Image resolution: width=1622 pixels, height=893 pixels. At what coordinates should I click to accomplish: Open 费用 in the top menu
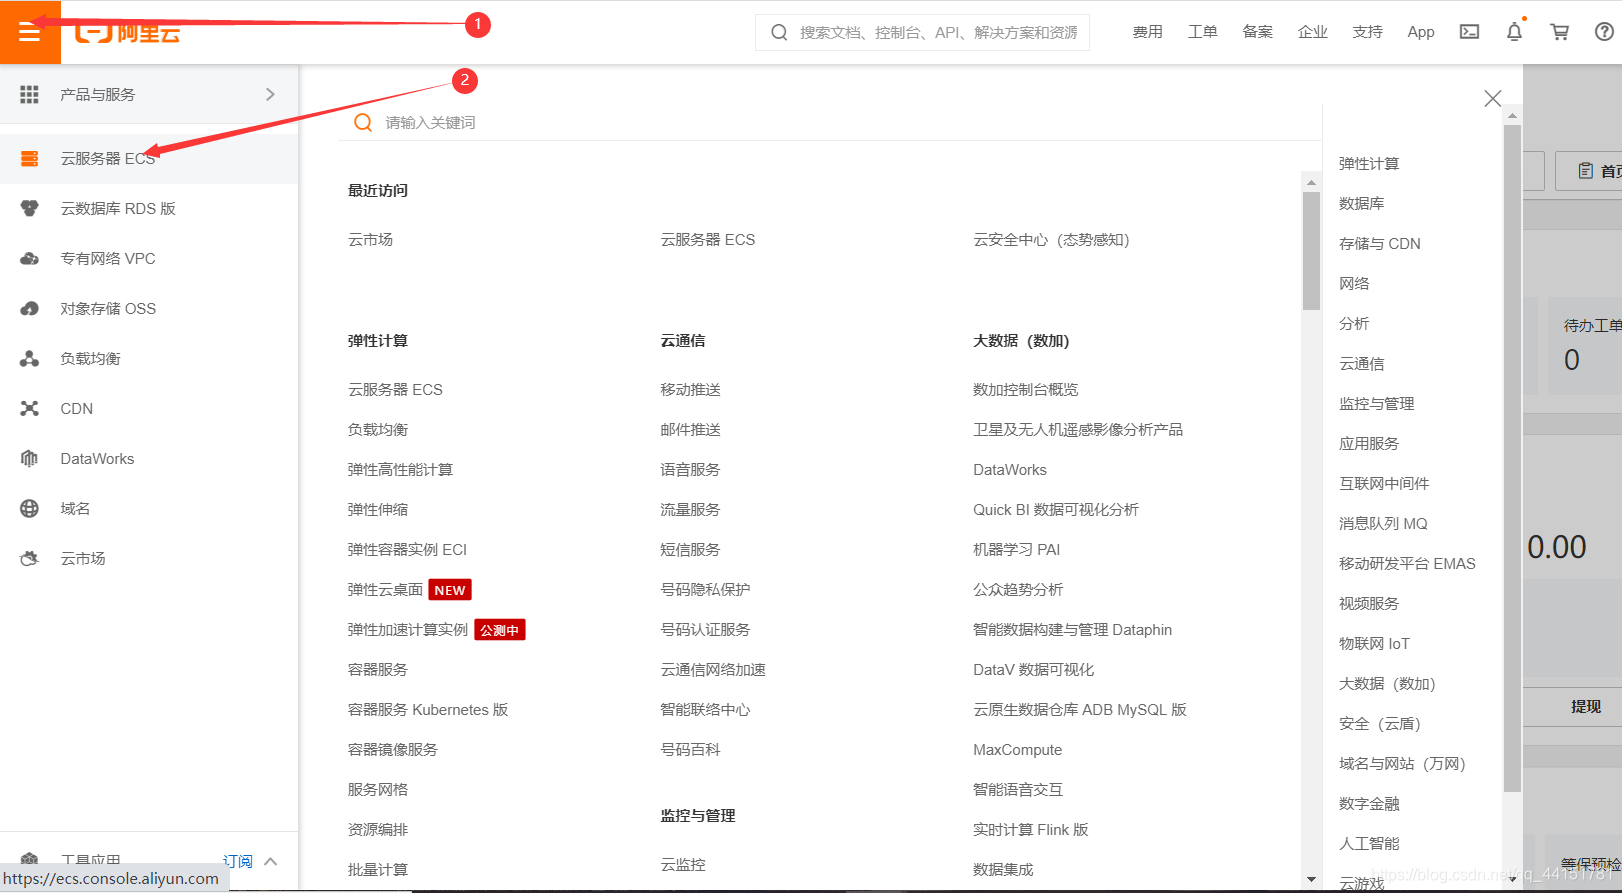click(x=1147, y=32)
